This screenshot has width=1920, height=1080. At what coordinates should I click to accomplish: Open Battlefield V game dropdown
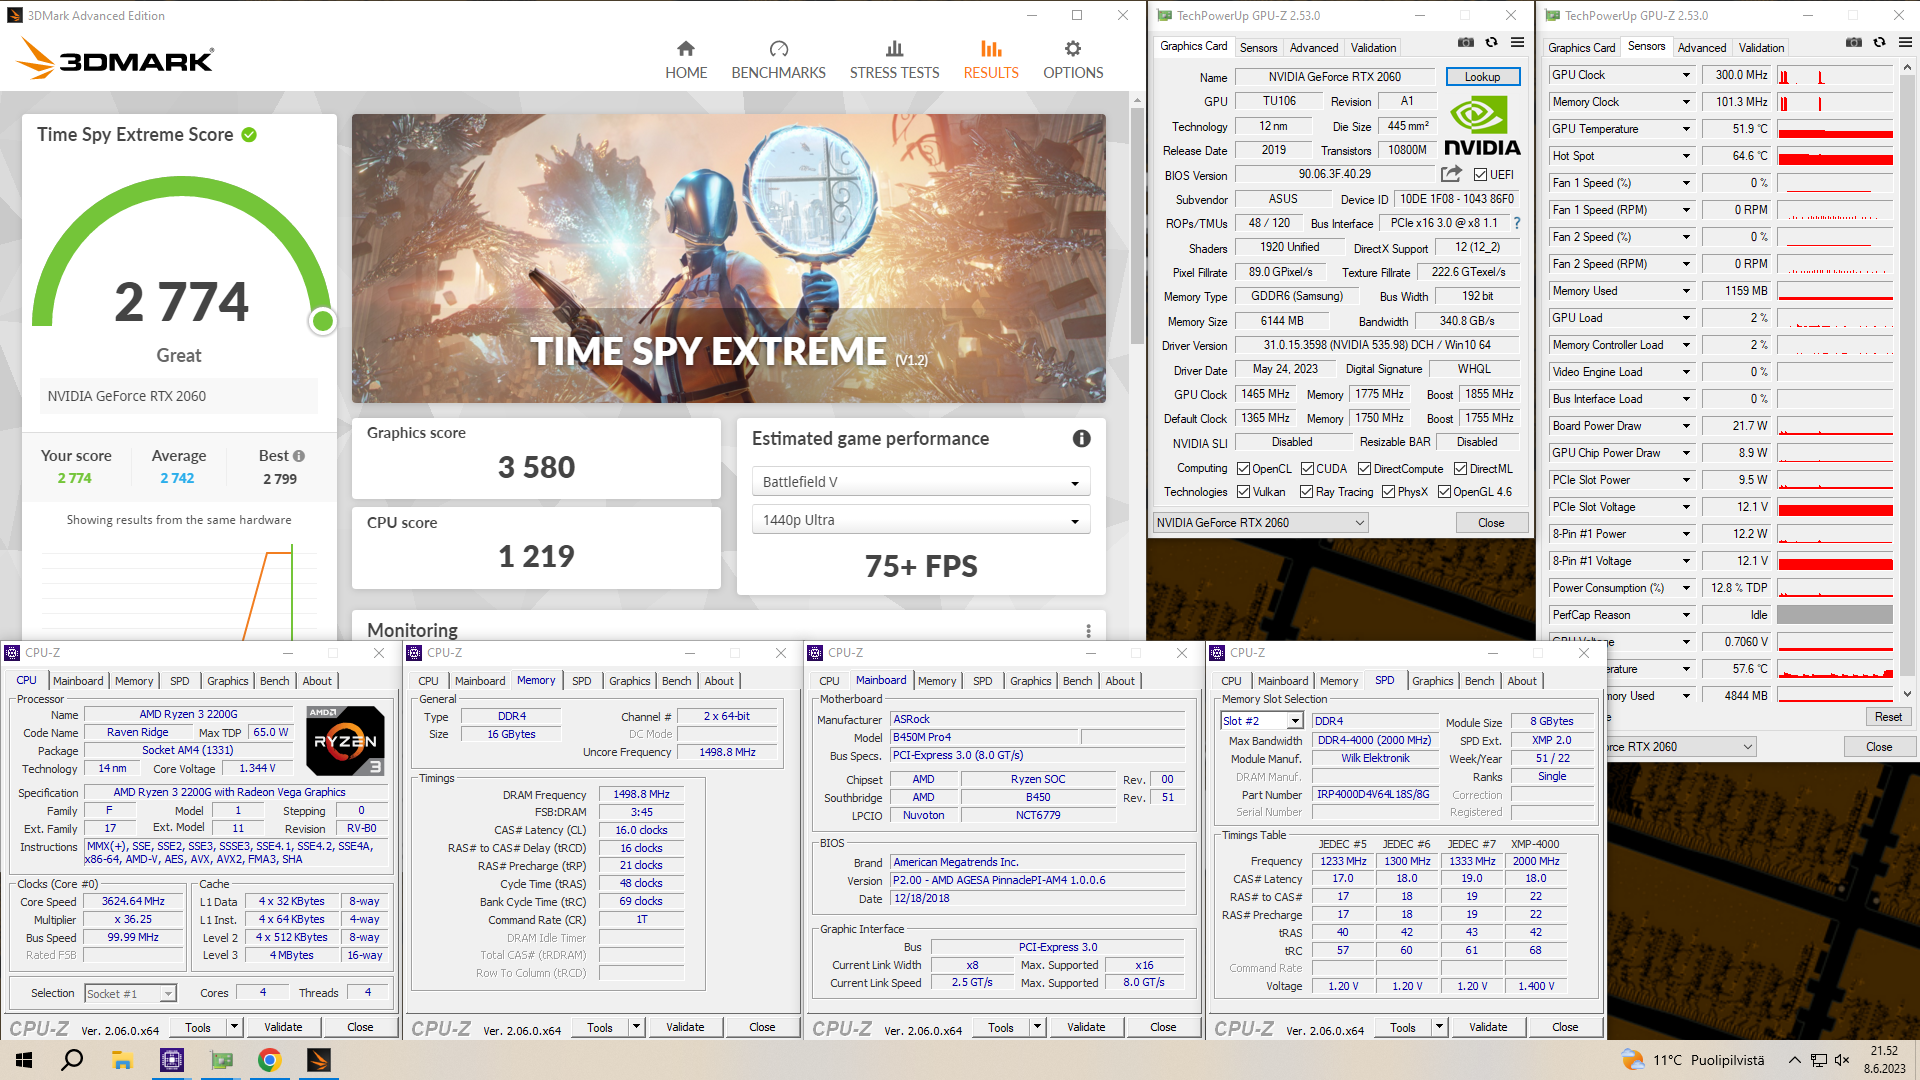coord(920,482)
